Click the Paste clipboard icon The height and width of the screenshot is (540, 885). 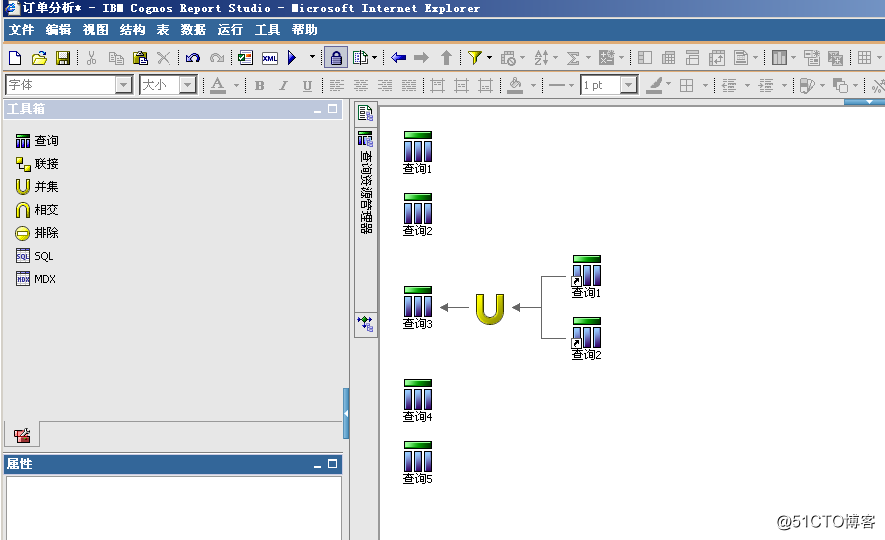tap(140, 58)
